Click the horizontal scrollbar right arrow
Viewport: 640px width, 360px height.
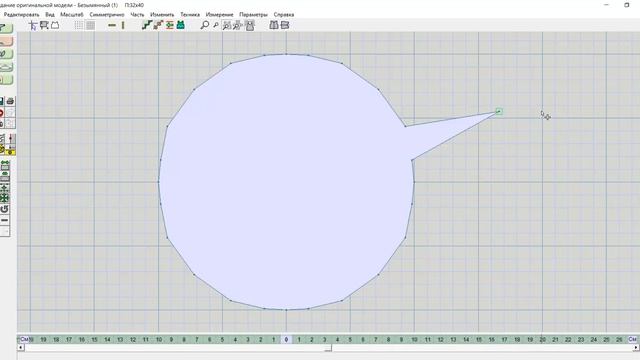636,348
